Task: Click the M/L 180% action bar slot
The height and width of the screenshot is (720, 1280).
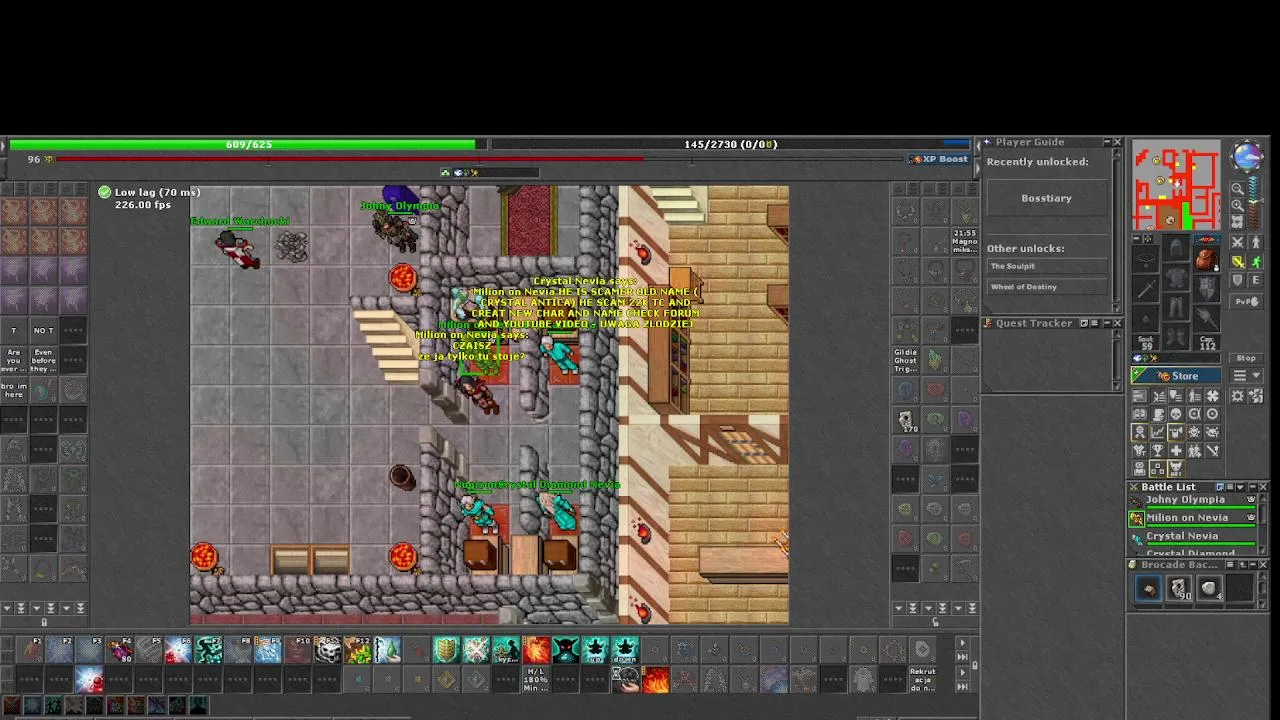Action: pos(536,680)
